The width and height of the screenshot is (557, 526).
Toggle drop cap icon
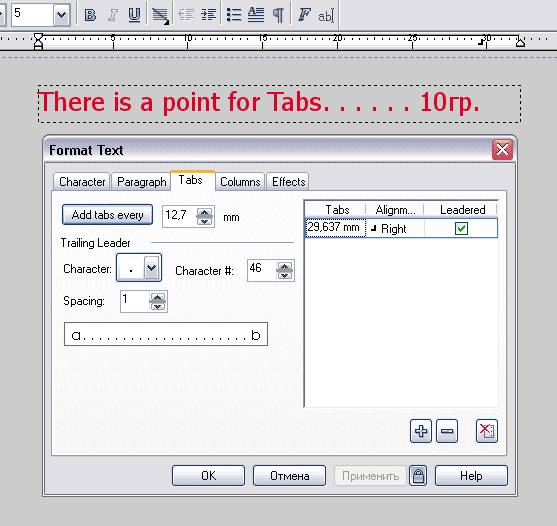click(256, 15)
